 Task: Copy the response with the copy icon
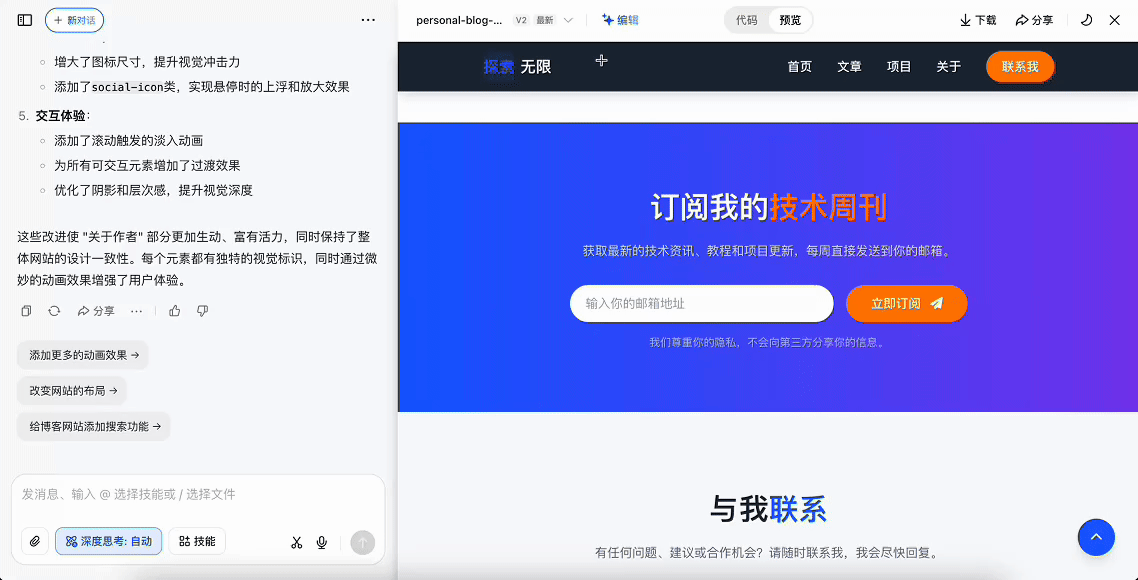[27, 311]
